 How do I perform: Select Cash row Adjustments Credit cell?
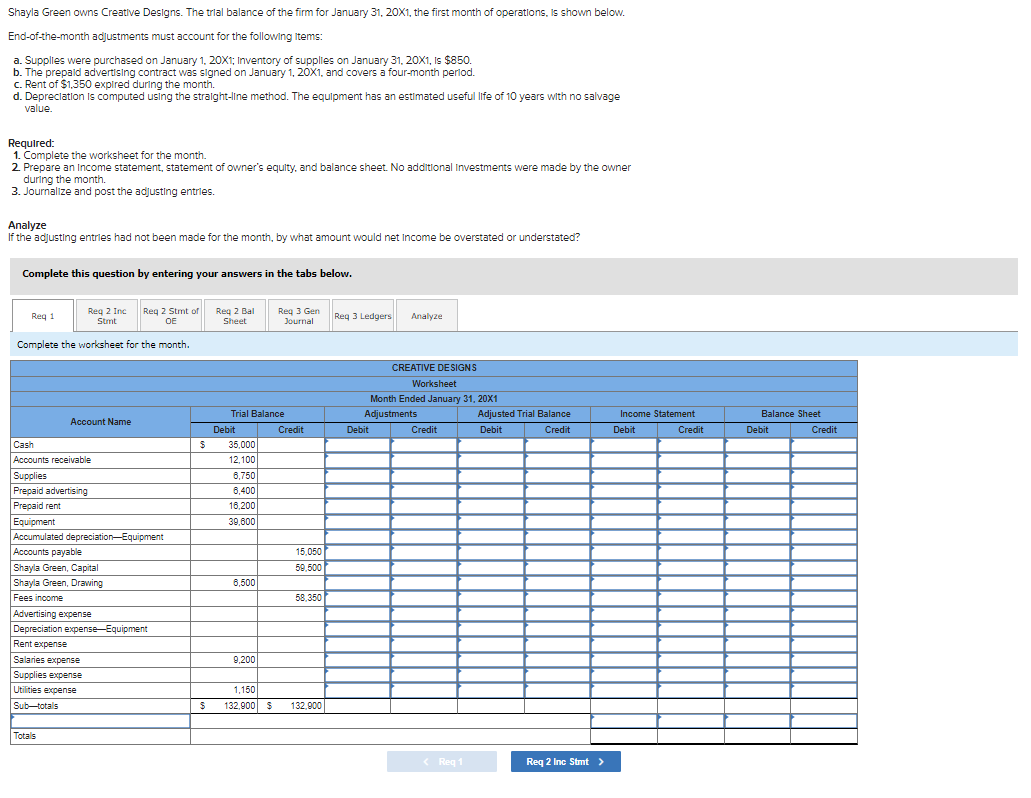click(x=423, y=445)
